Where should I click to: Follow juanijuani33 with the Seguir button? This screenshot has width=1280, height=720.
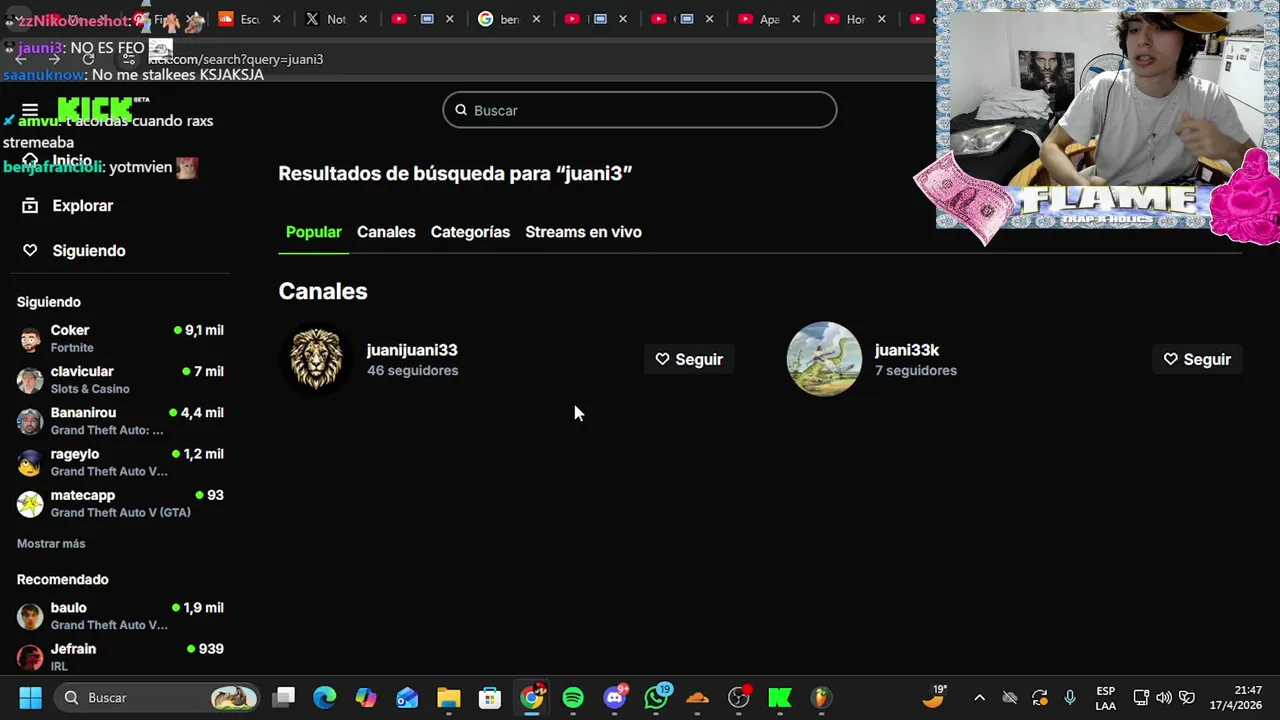(x=689, y=359)
